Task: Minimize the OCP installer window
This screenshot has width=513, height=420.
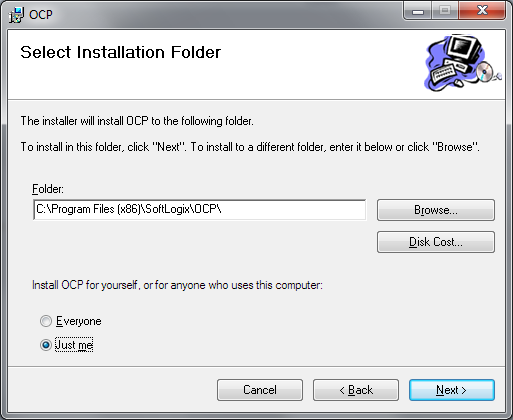Action: pos(418,11)
